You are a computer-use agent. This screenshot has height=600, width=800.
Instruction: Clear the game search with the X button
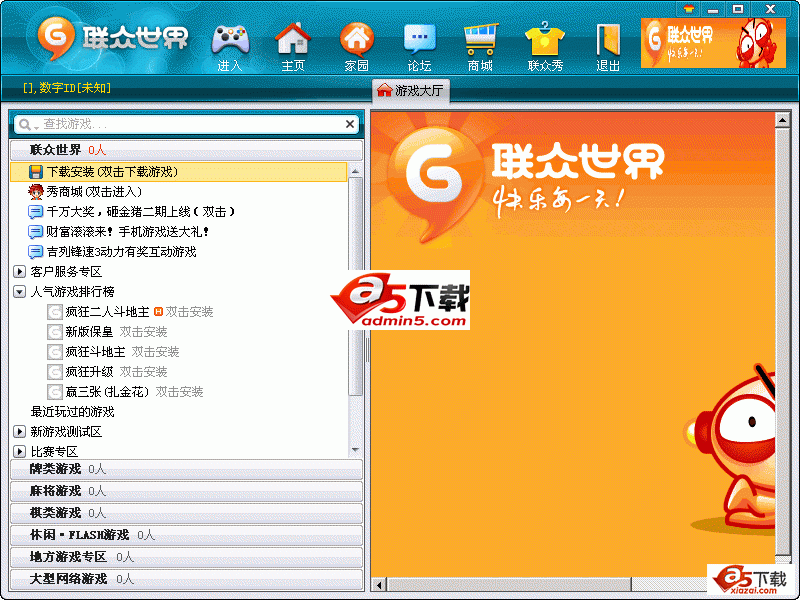tap(350, 124)
